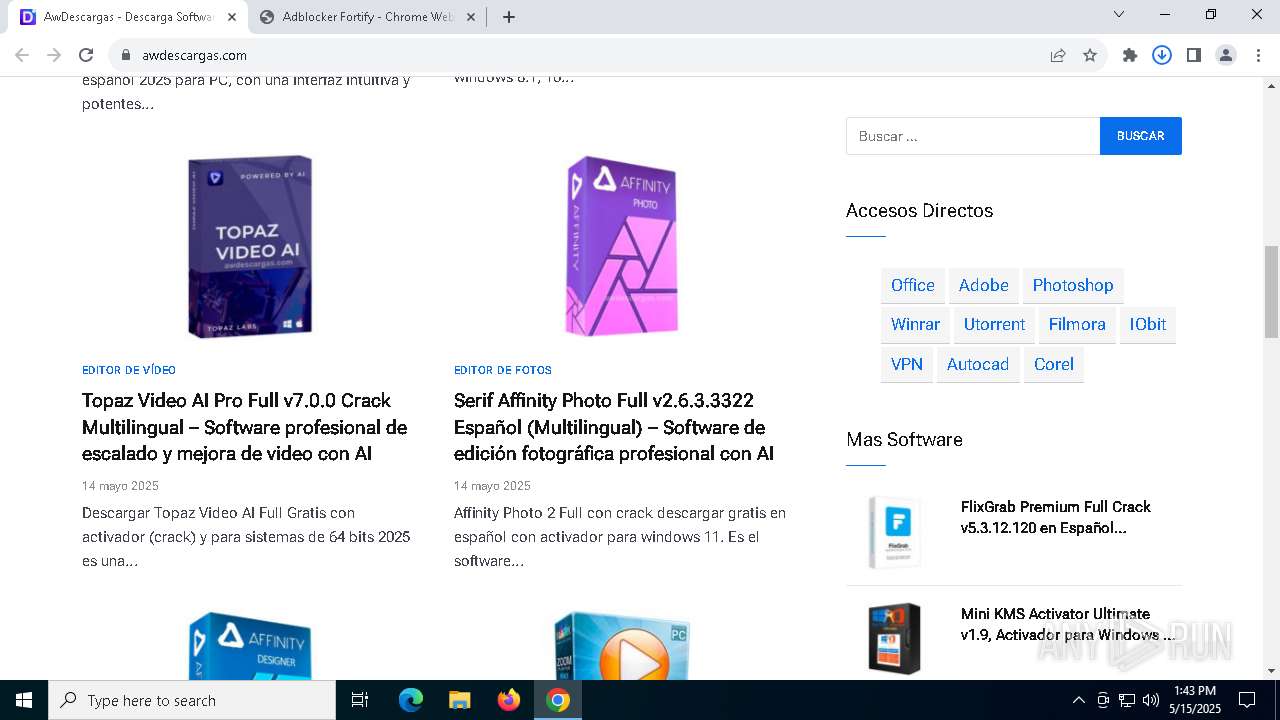
Task: Reload the awdescargas.com page
Action: (86, 55)
